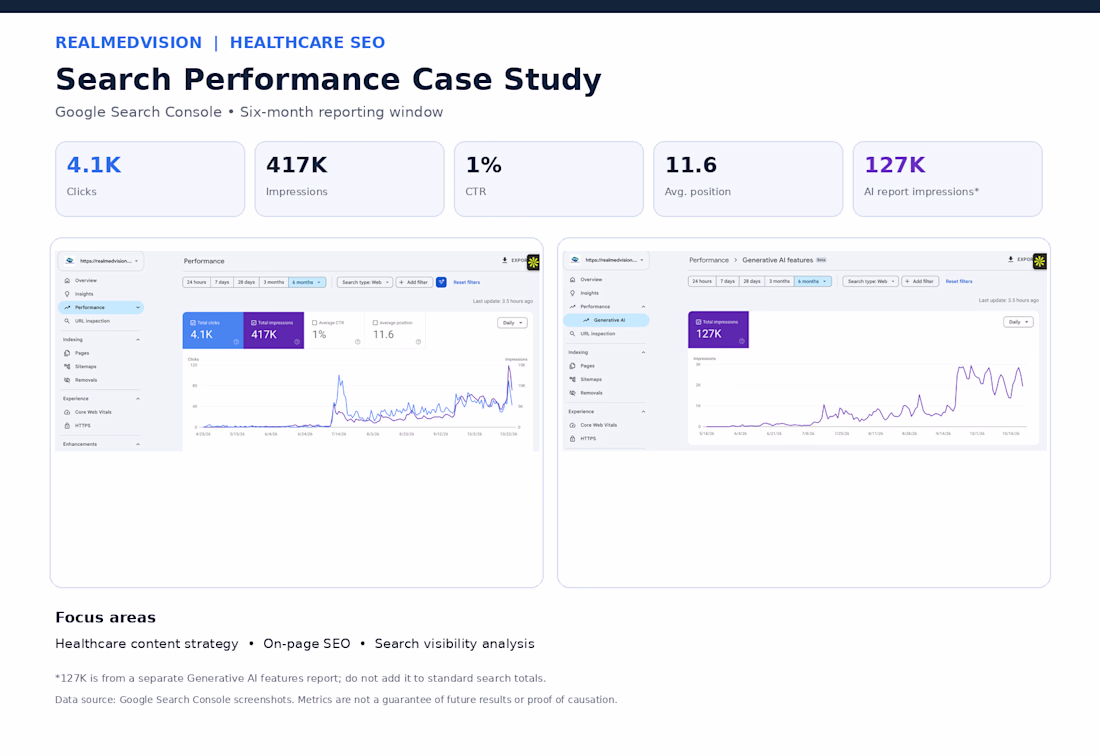Click the URL inspection magnifier icon in the left screenshot
This screenshot has width=1100, height=756.
coord(67,321)
